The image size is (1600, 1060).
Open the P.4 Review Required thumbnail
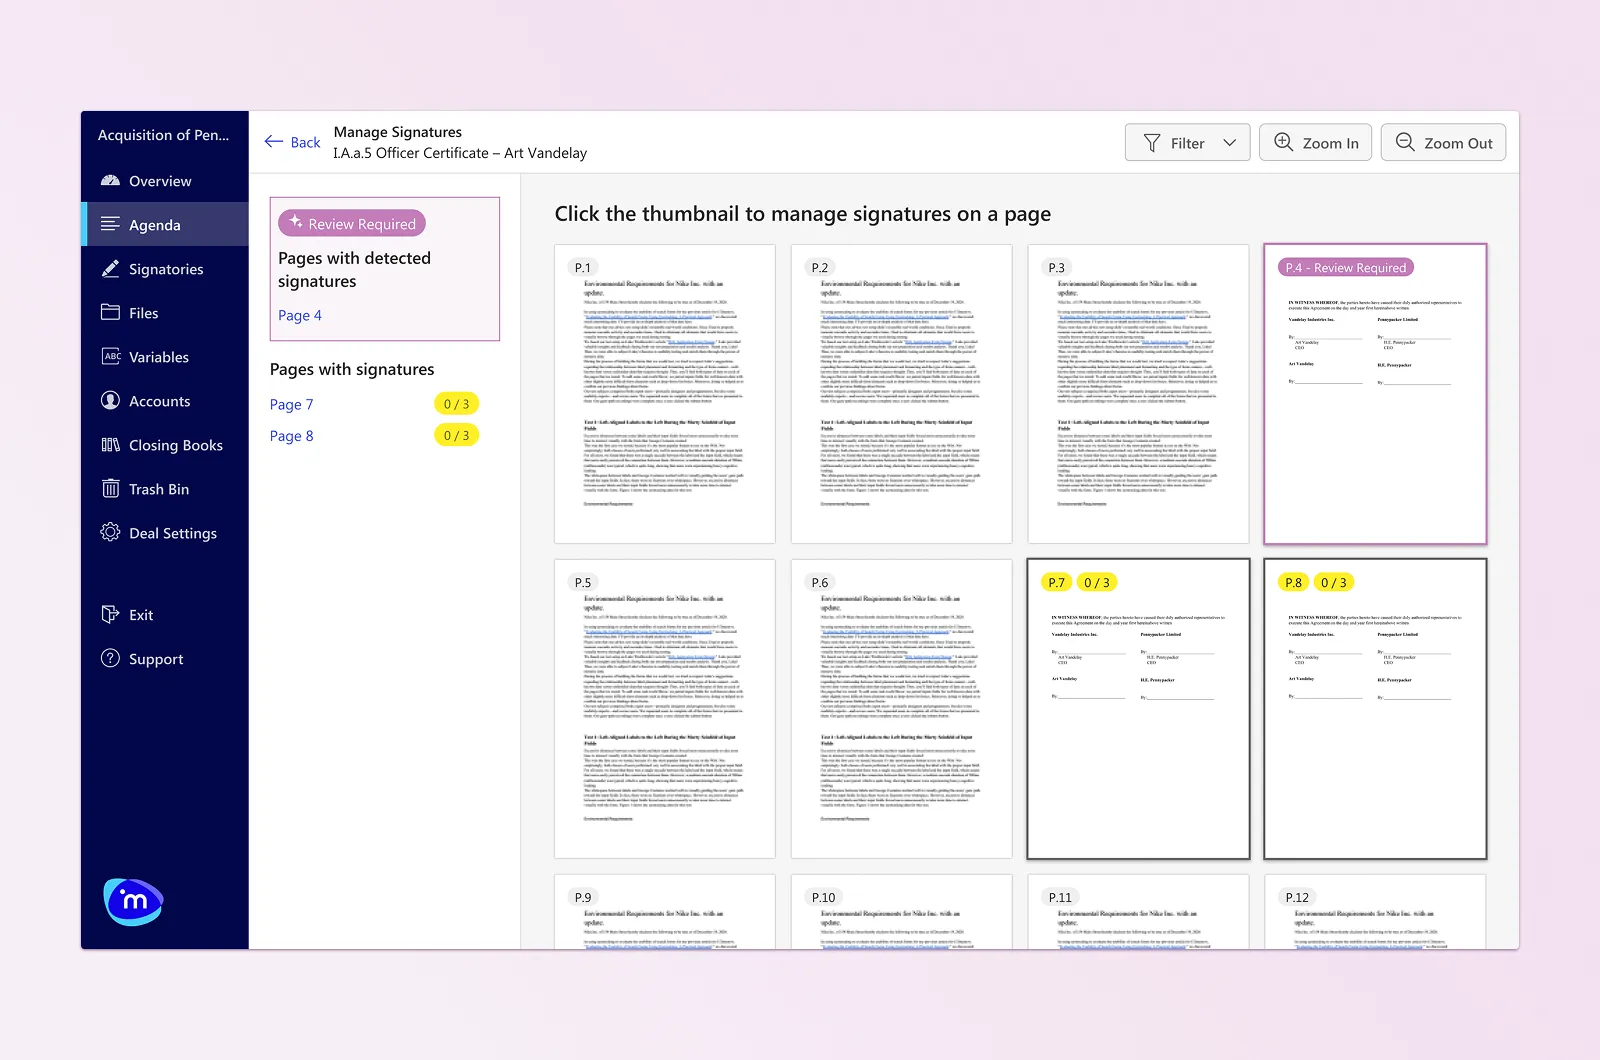tap(1375, 394)
